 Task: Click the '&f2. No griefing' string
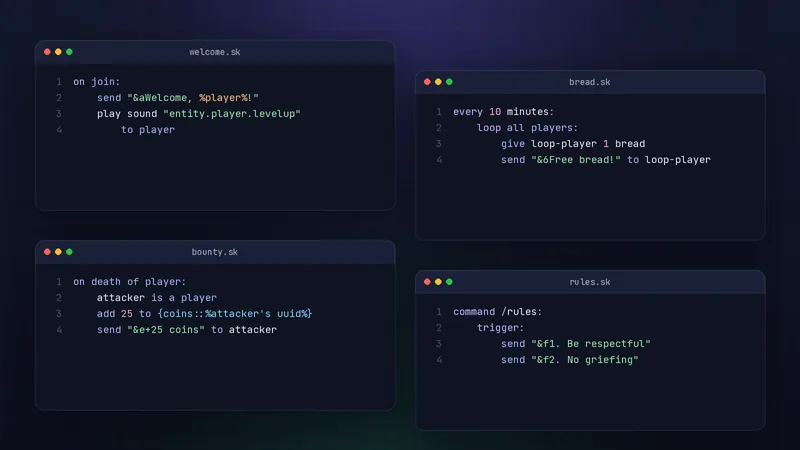click(585, 360)
